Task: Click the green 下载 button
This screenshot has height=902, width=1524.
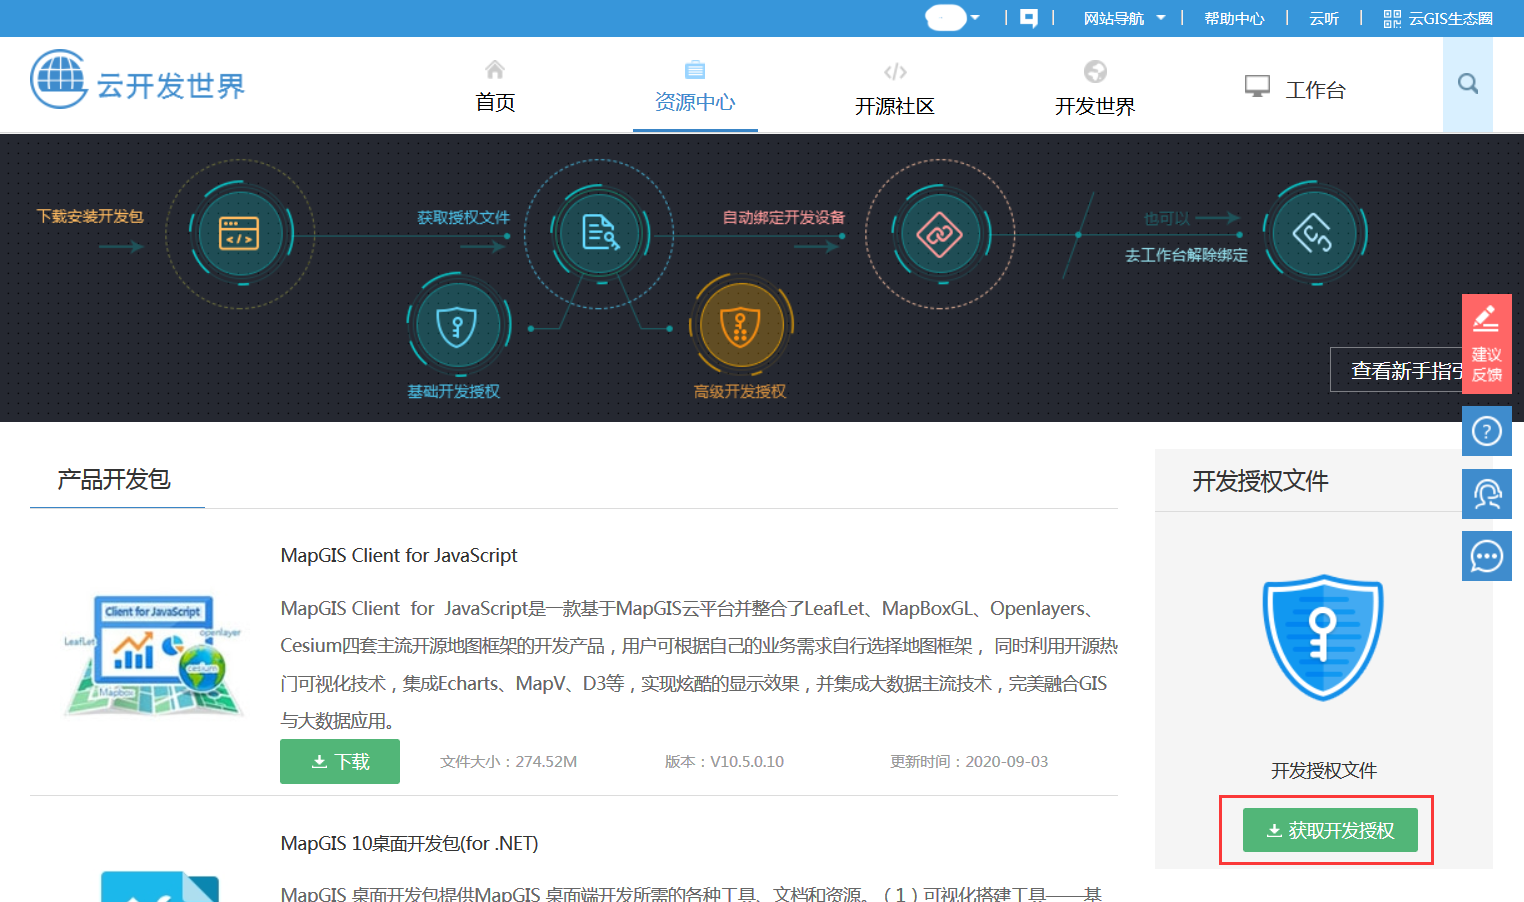Action: click(x=340, y=761)
